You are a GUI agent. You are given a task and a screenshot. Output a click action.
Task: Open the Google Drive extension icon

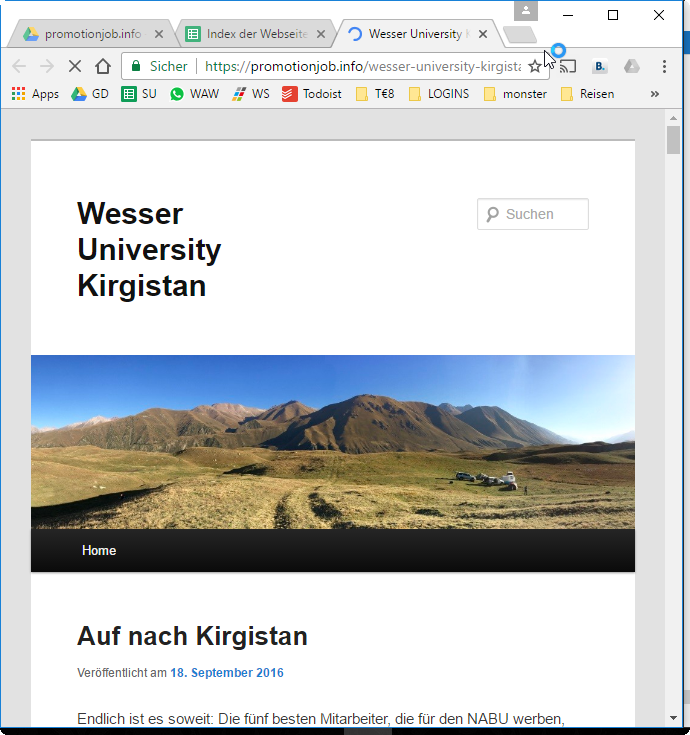tap(632, 67)
